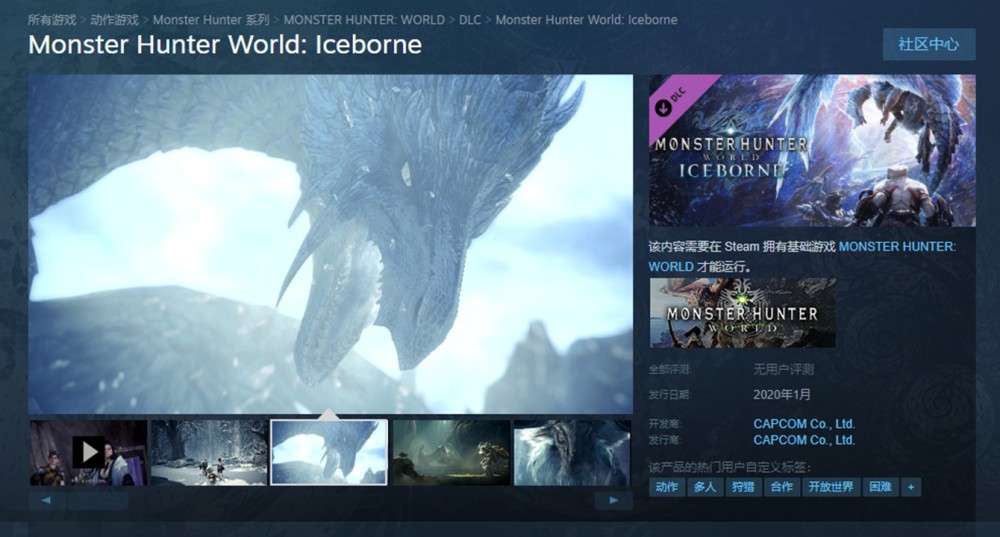Select the 合作 tag
This screenshot has height=537, width=1000.
point(782,487)
